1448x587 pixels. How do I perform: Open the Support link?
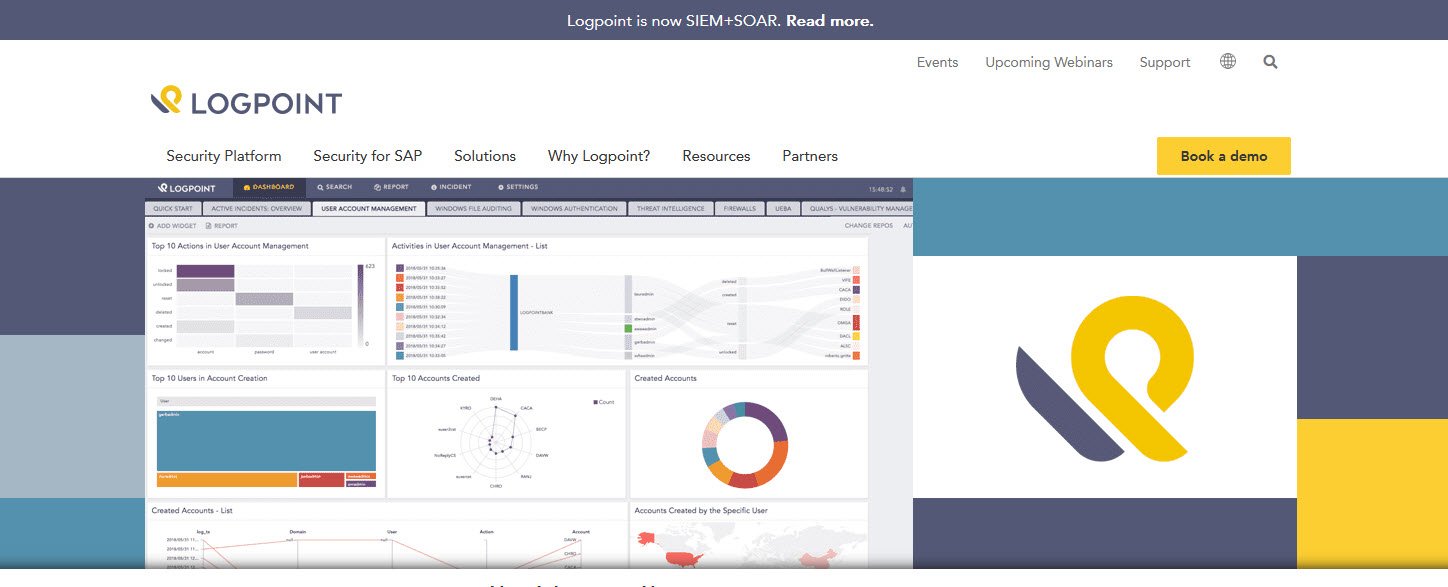pyautogui.click(x=1165, y=62)
